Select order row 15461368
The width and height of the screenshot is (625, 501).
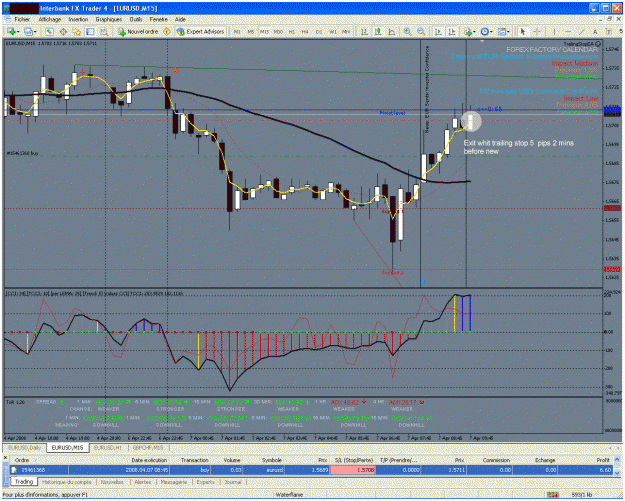point(311,470)
